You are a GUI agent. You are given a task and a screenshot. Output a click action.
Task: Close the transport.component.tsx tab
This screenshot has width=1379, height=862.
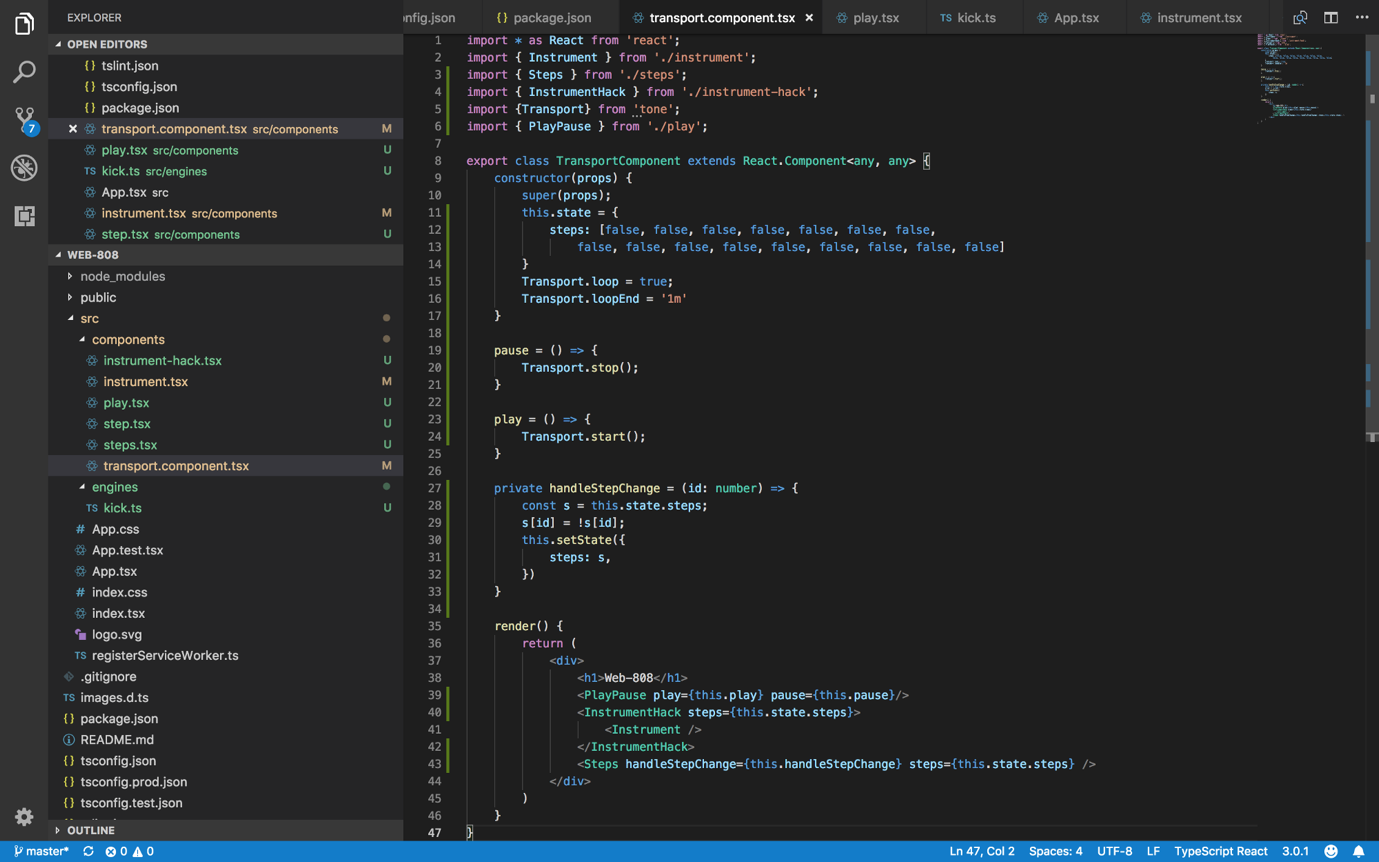click(x=809, y=17)
